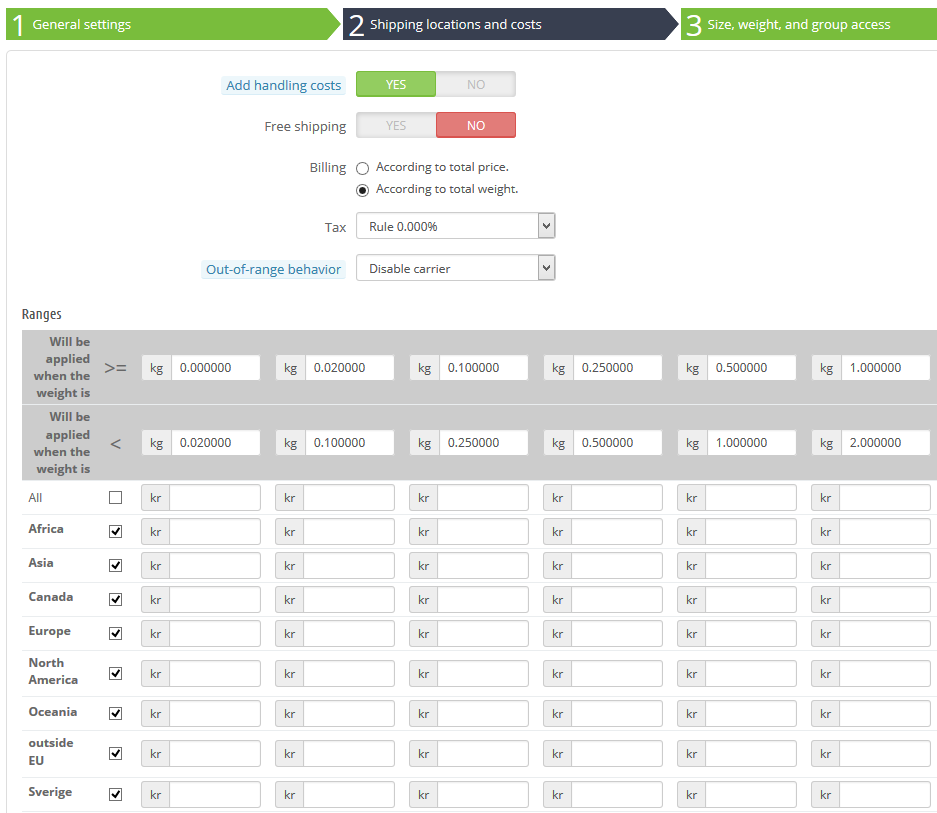Click the Africa zone label
This screenshot has width=937, height=813.
click(46, 529)
